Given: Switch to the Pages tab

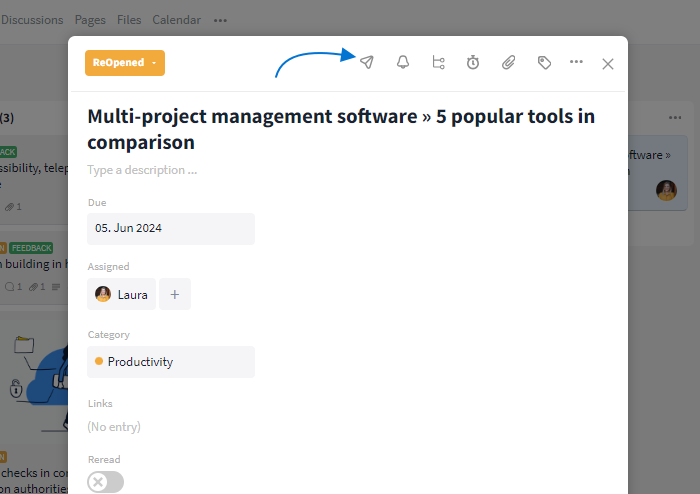Looking at the screenshot, I should pos(90,20).
